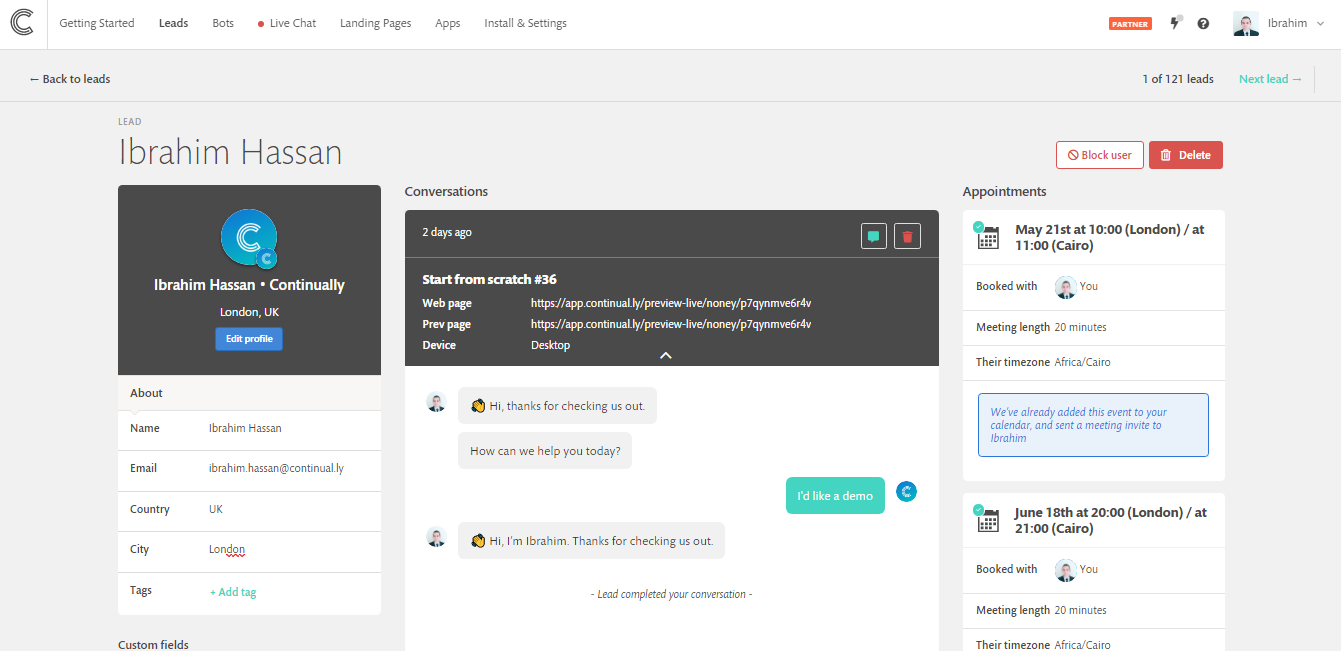Open the Apps tab

pos(448,23)
